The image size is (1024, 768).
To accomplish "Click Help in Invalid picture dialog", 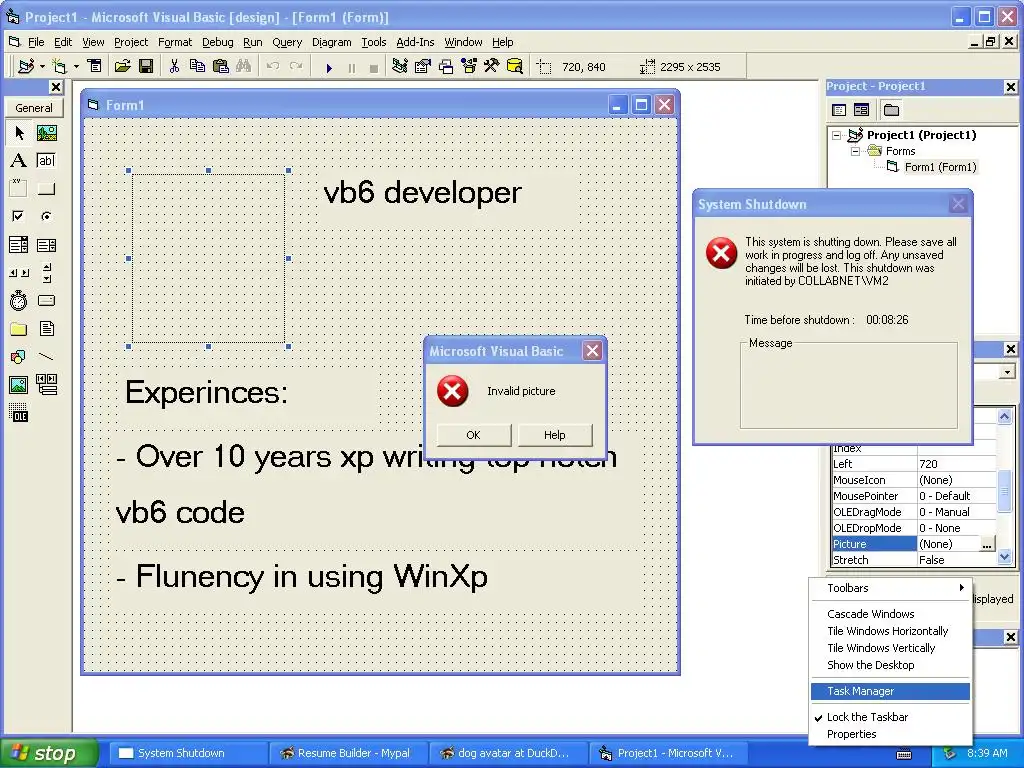I will click(554, 435).
